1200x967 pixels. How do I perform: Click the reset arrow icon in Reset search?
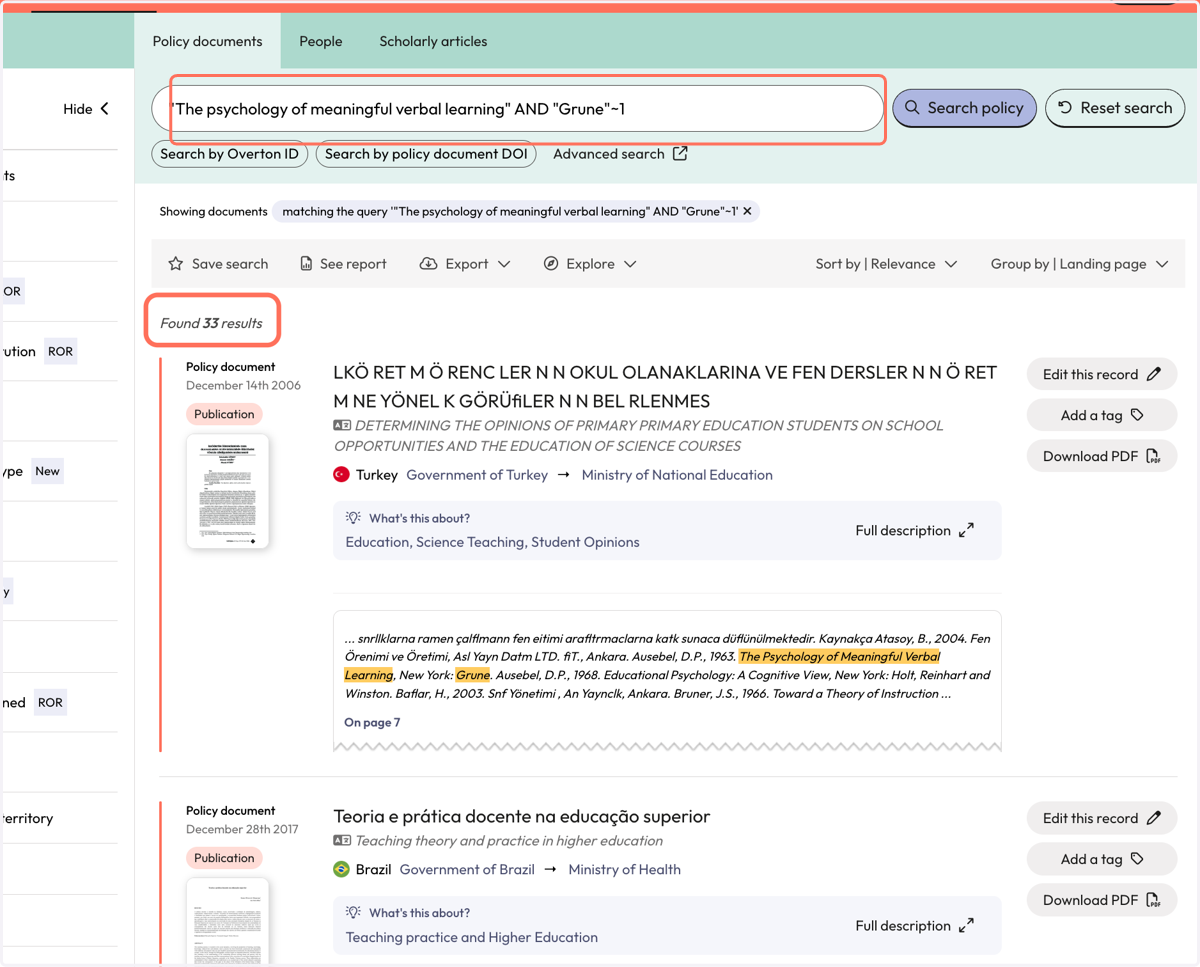1065,108
